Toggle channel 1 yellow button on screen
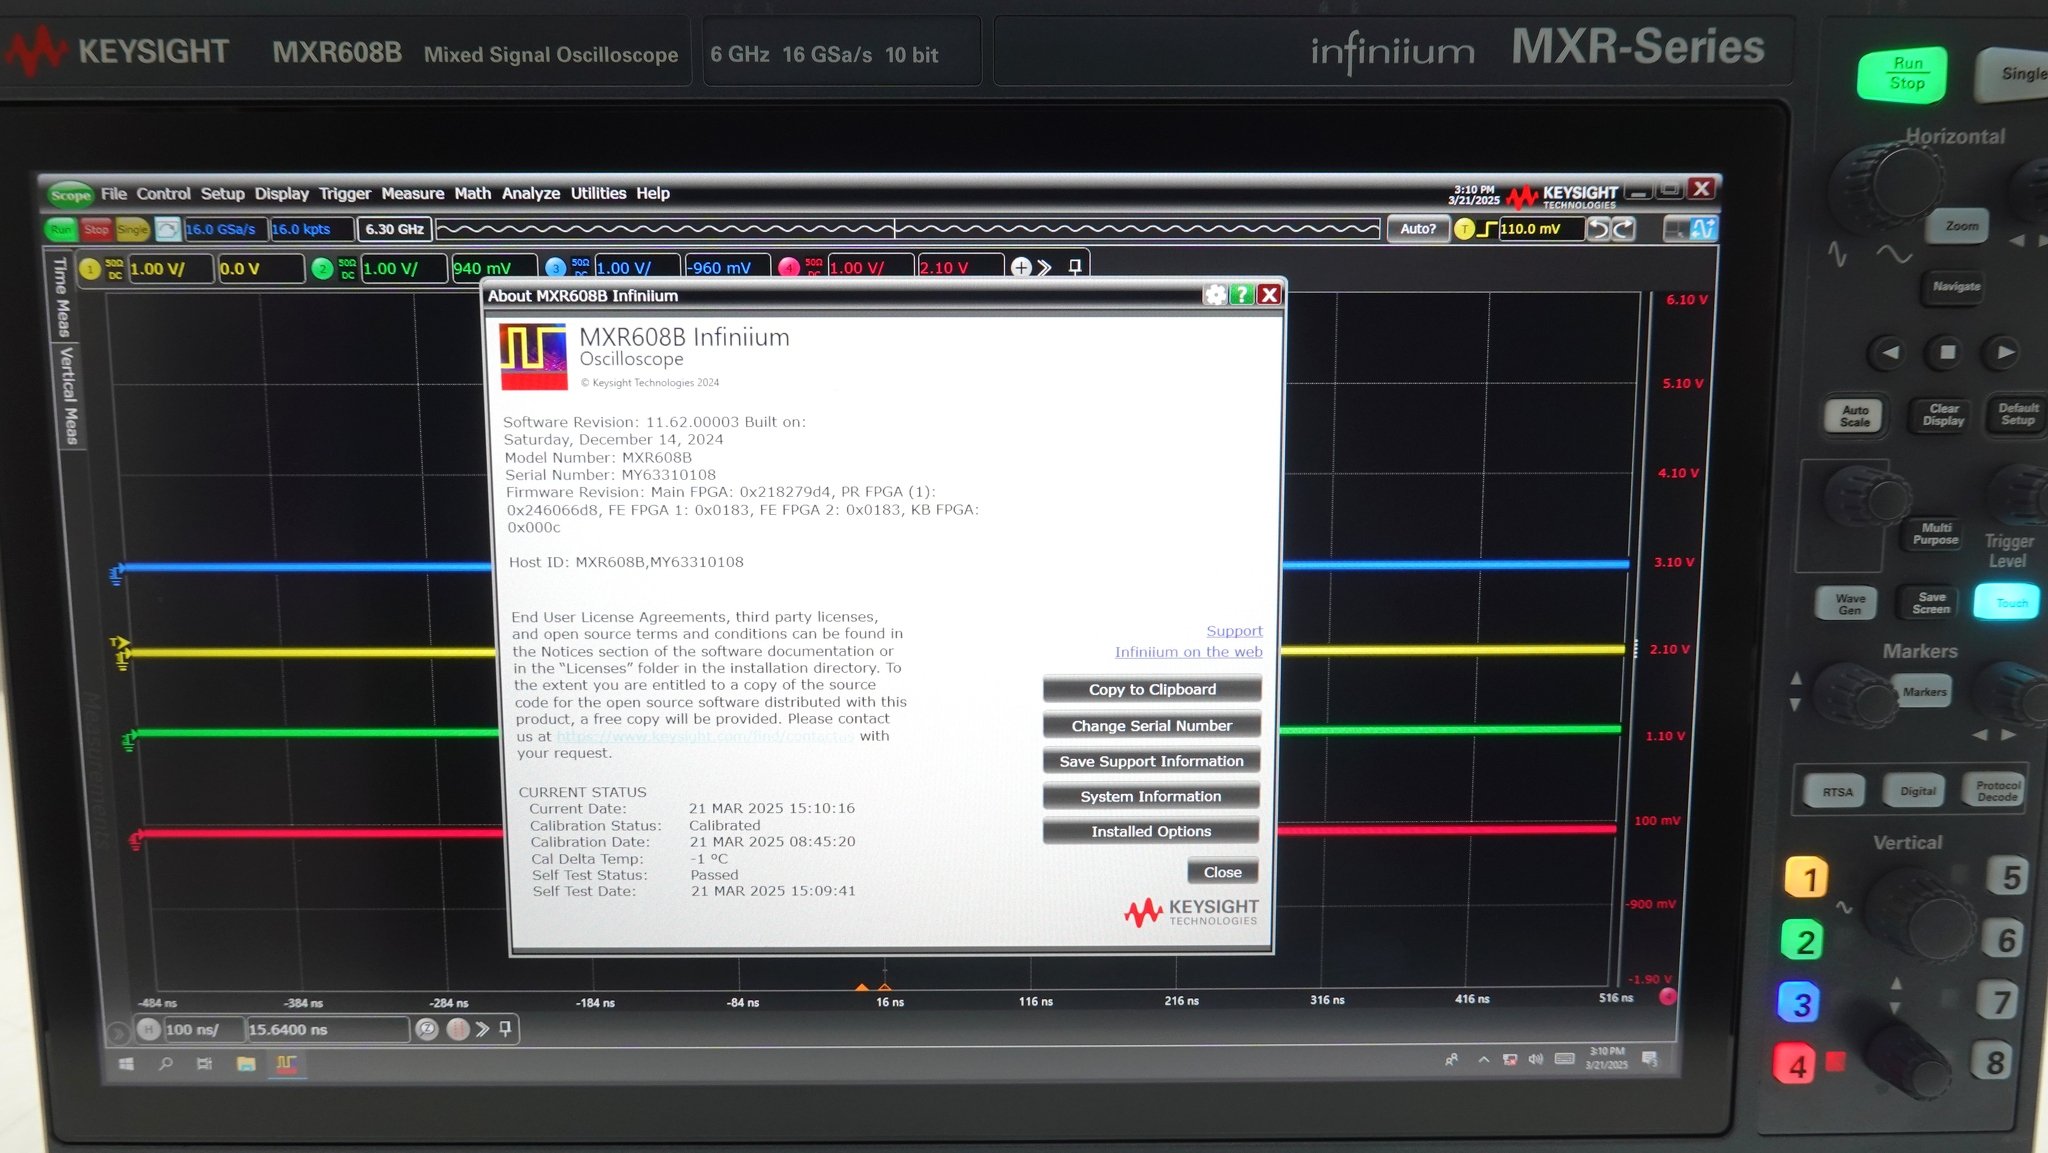The image size is (2048, 1153). click(x=90, y=269)
